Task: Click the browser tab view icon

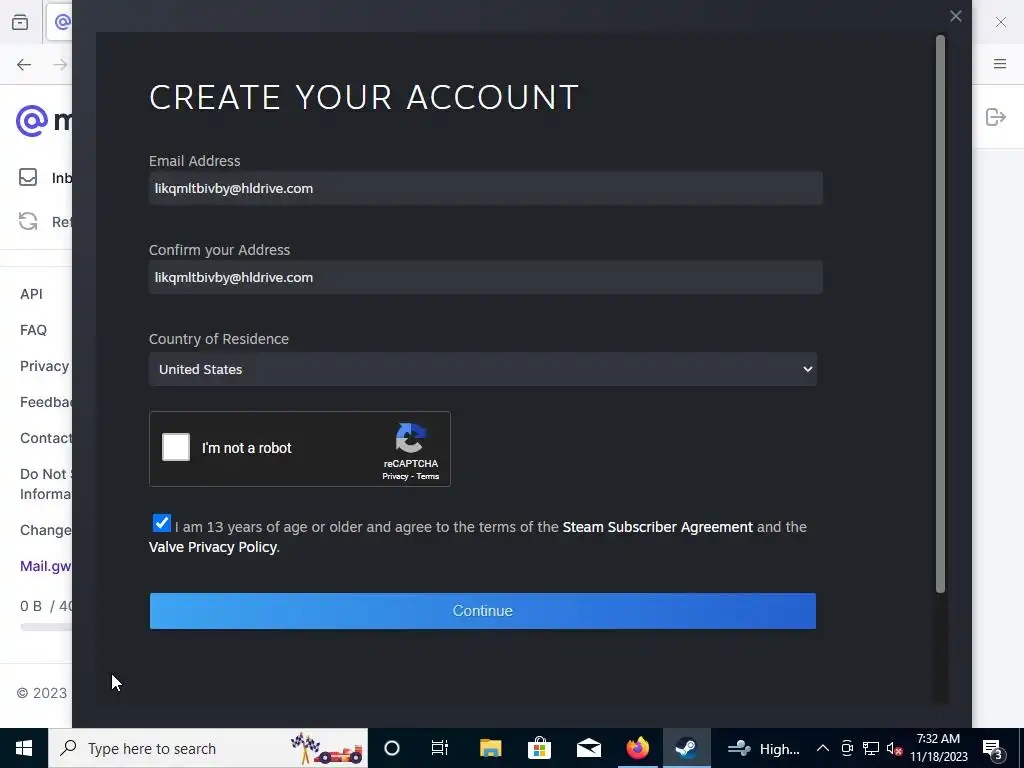Action: 20,22
